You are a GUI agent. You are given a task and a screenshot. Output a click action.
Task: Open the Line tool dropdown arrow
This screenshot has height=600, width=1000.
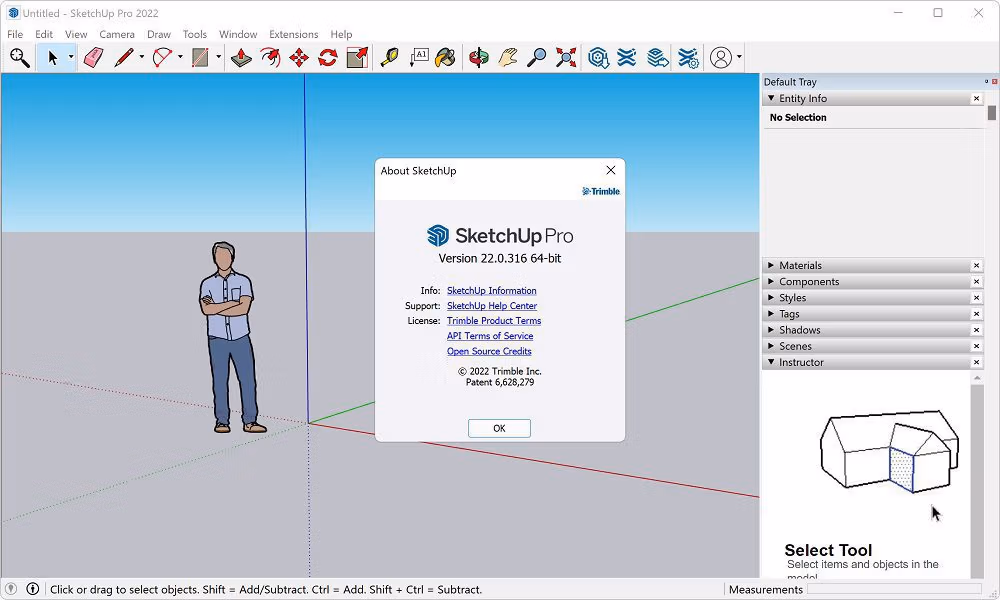pos(142,57)
